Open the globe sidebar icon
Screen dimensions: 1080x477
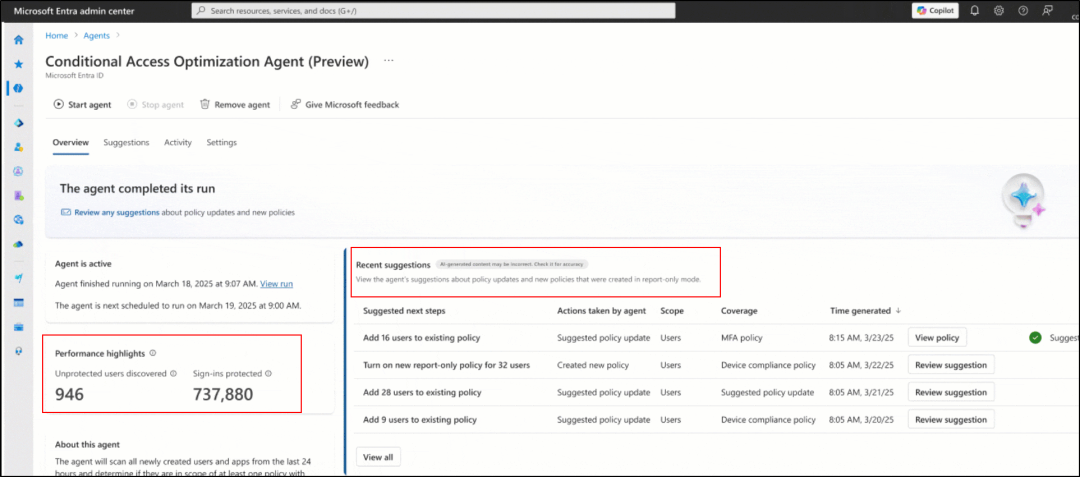(x=19, y=220)
